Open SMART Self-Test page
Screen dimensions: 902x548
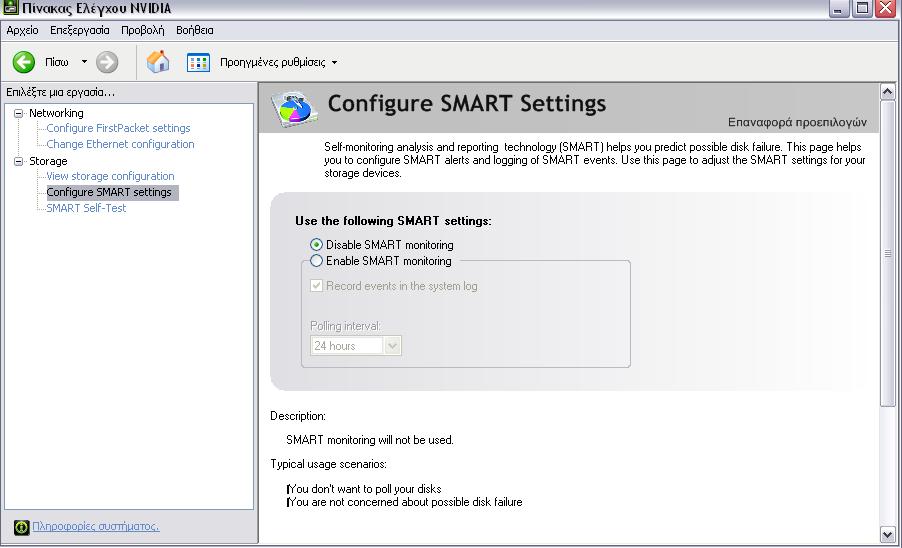pyautogui.click(x=86, y=208)
